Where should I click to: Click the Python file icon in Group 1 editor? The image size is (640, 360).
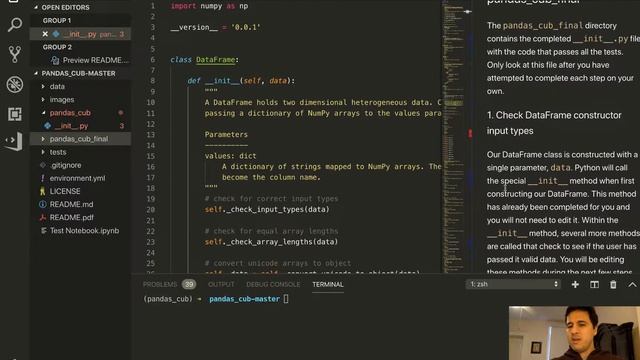coord(56,34)
